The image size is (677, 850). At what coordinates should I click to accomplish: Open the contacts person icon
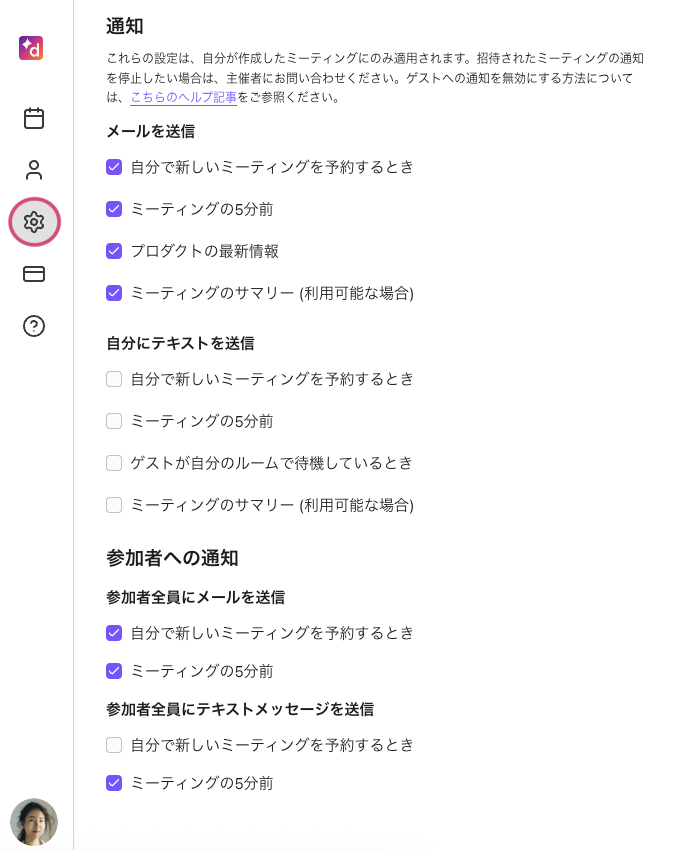[x=34, y=170]
